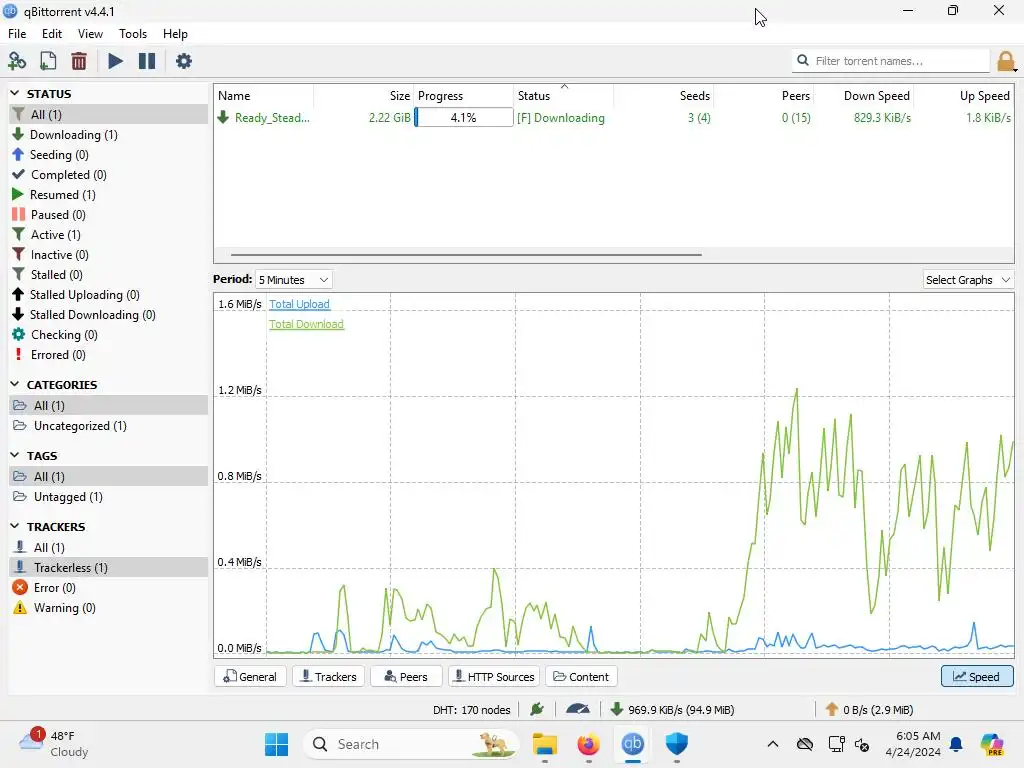Switch to the HTTP Sources tab

pyautogui.click(x=494, y=677)
